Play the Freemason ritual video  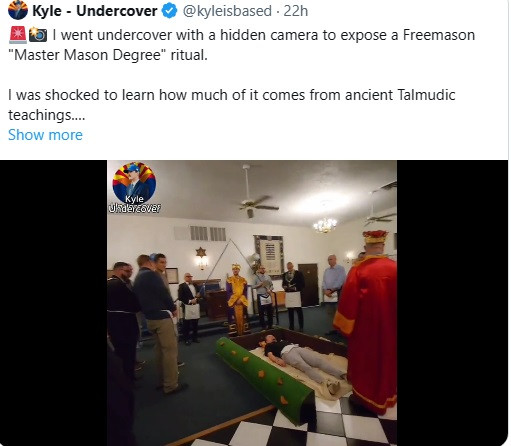[252, 303]
